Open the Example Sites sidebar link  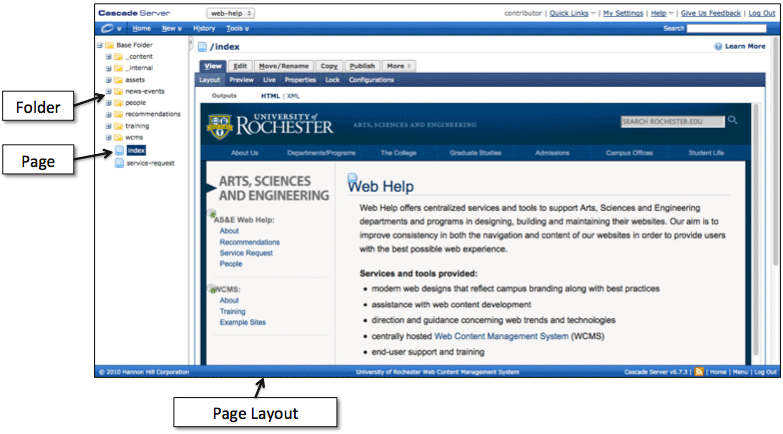(243, 323)
